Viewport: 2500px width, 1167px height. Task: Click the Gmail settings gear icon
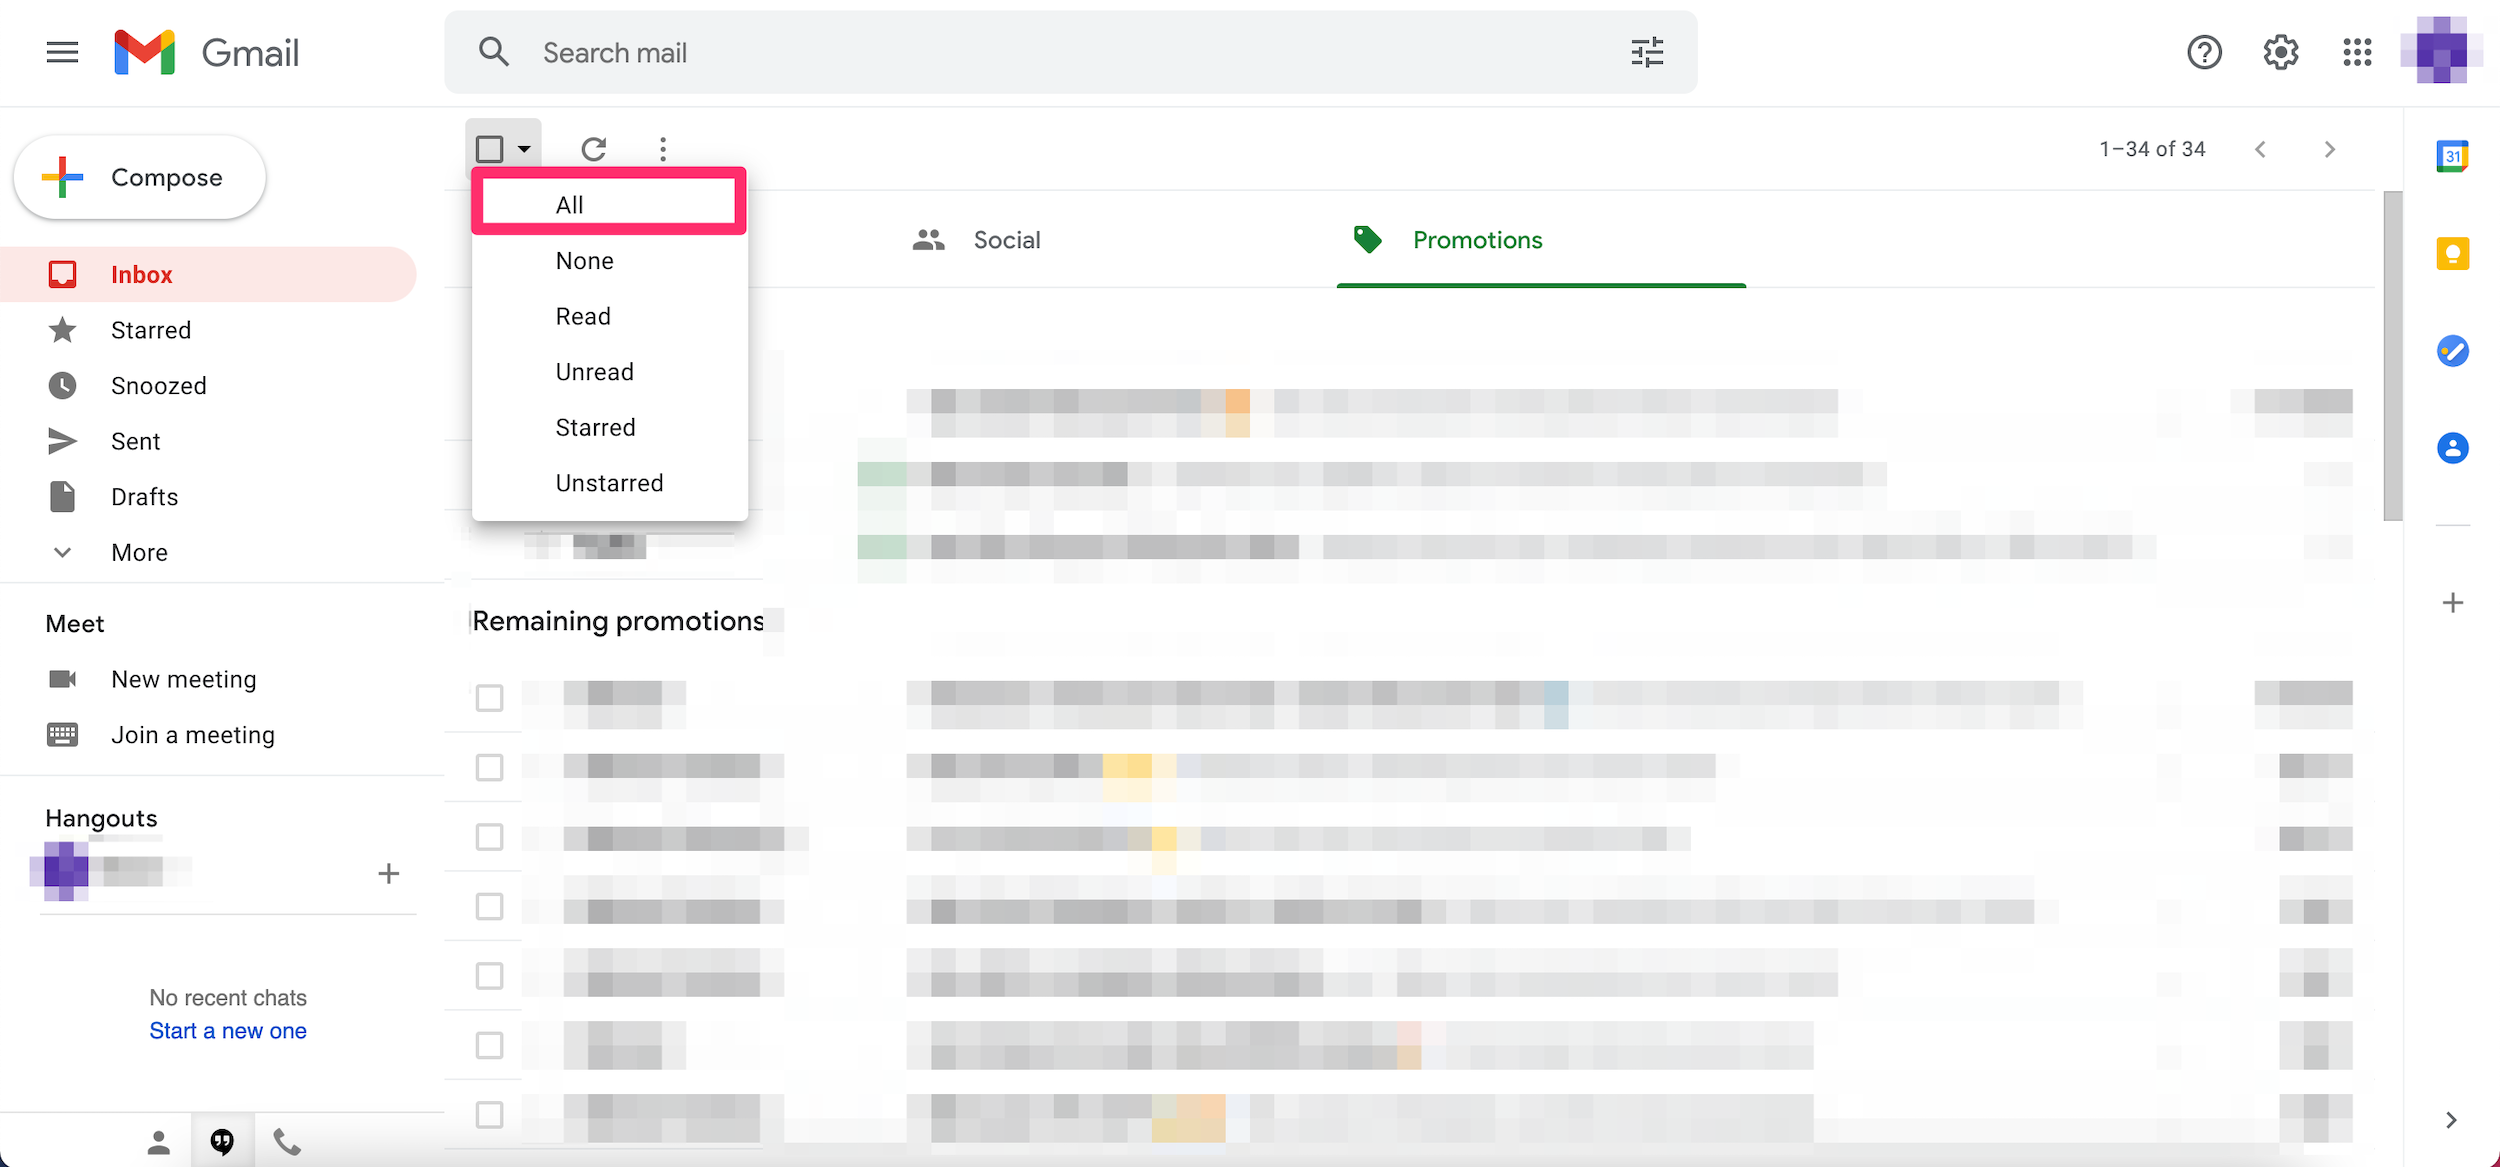point(2282,53)
